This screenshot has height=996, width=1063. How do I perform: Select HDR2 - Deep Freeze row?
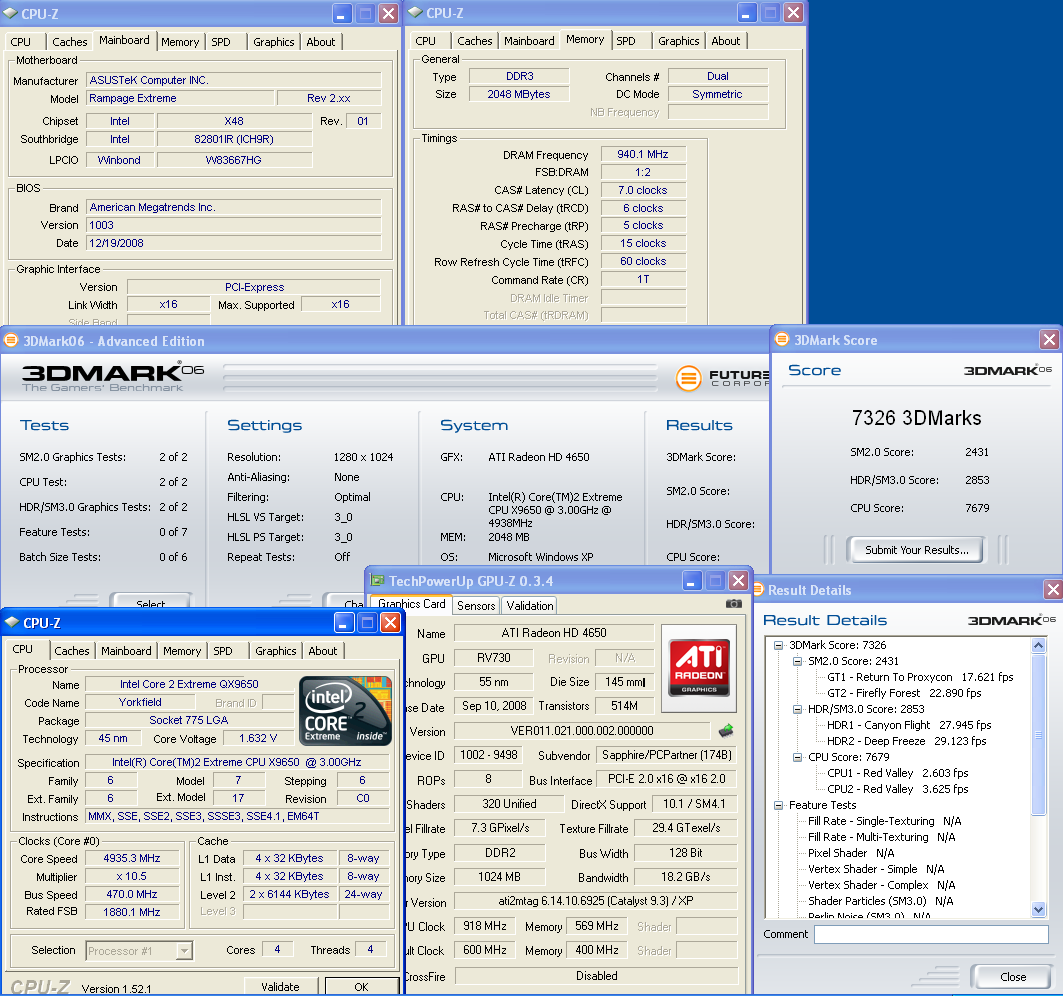[906, 741]
